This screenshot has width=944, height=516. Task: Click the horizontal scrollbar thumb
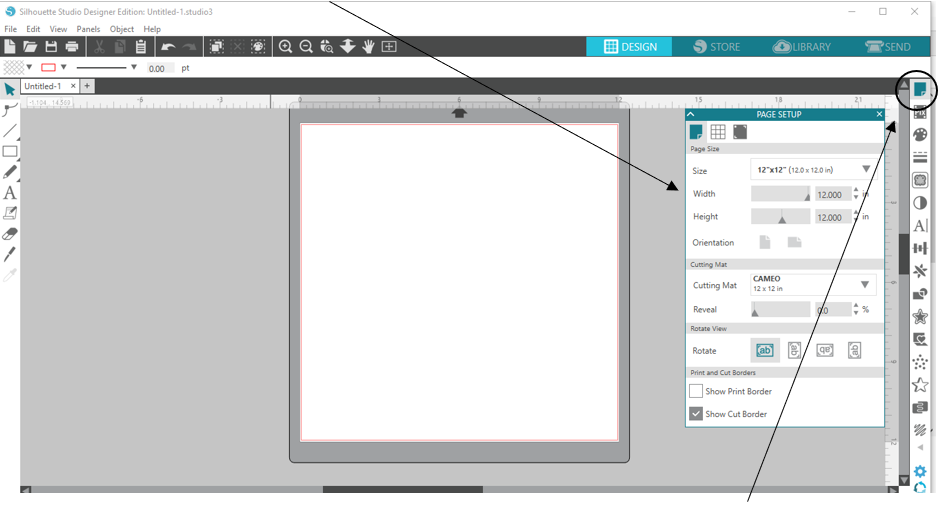(403, 490)
